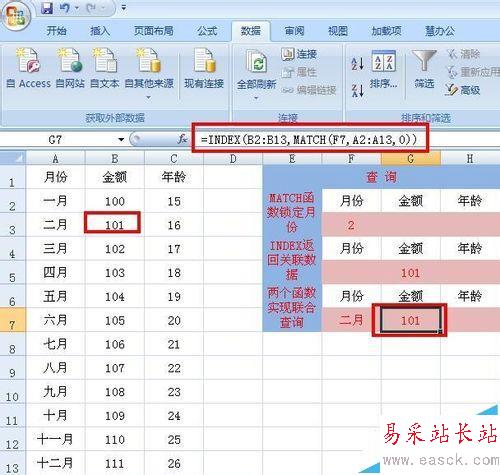The height and width of the screenshot is (475, 500).
Task: Select the active cell G7 with 101
Action: [x=411, y=320]
